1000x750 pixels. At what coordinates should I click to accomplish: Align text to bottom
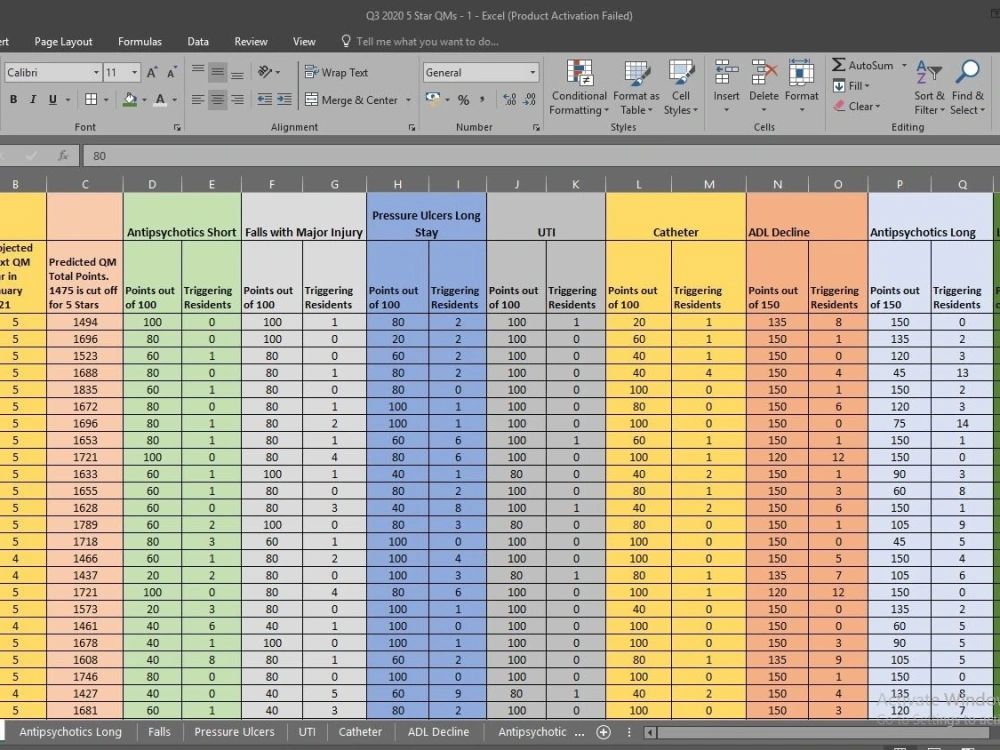click(x=237, y=72)
